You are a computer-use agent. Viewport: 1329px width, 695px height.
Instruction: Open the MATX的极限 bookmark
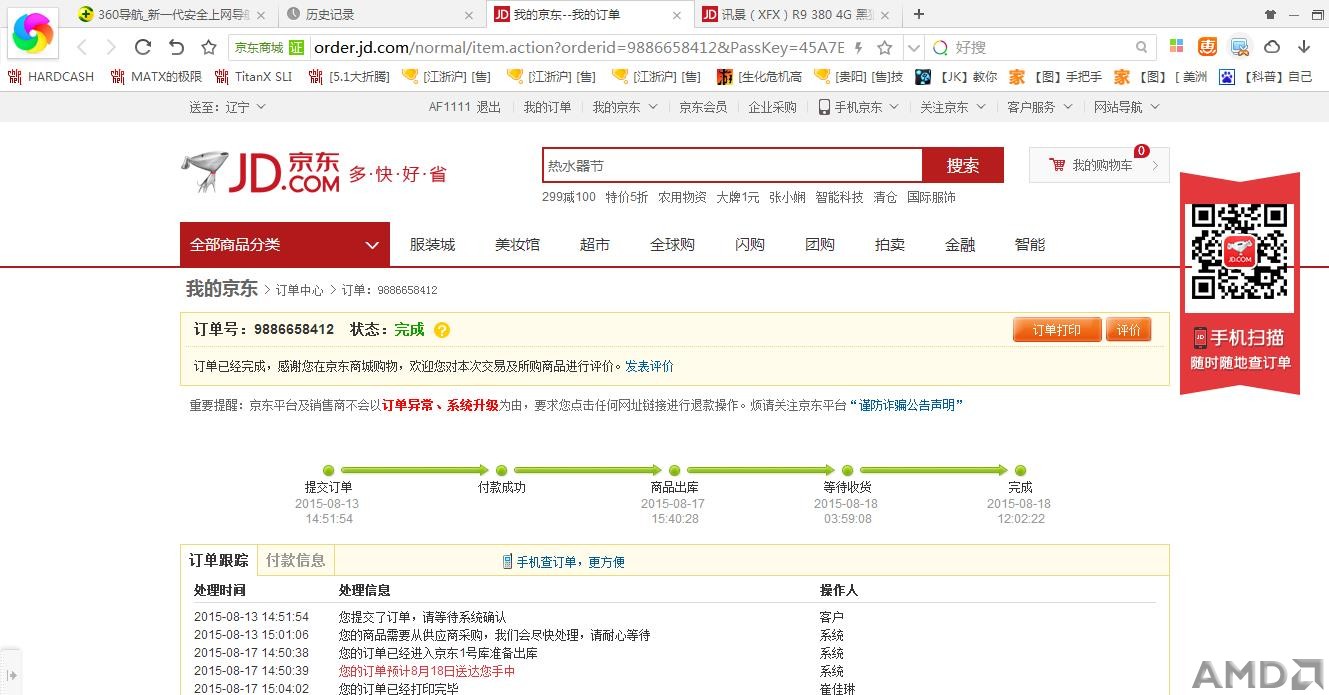pos(157,76)
